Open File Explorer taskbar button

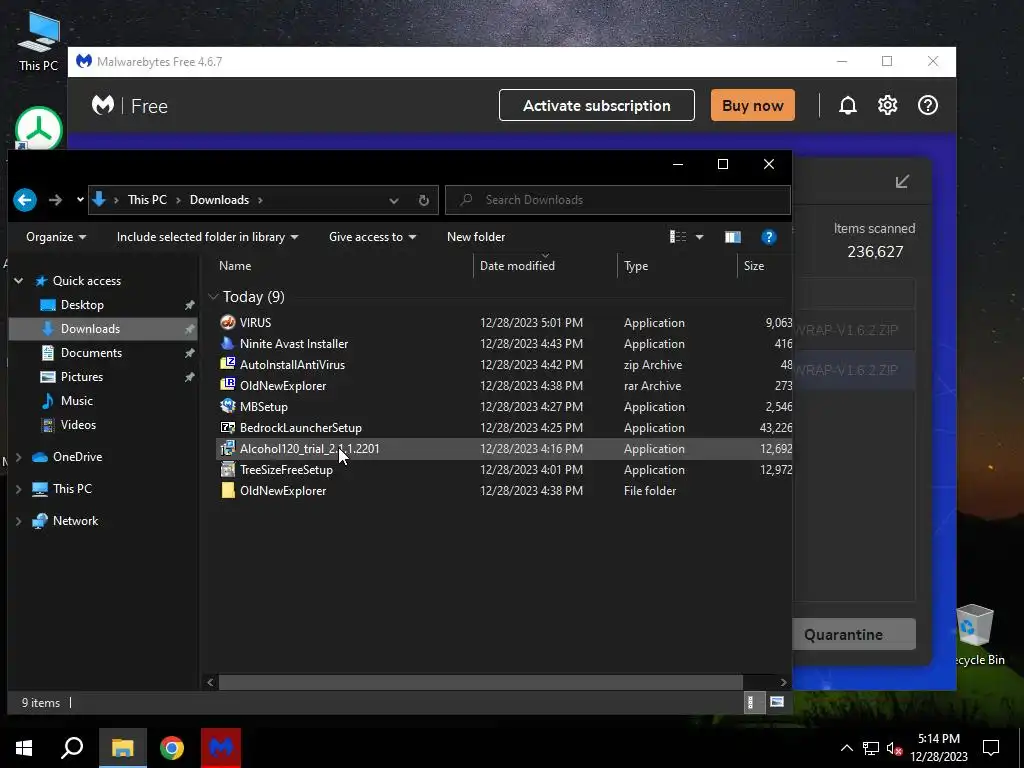pos(122,748)
